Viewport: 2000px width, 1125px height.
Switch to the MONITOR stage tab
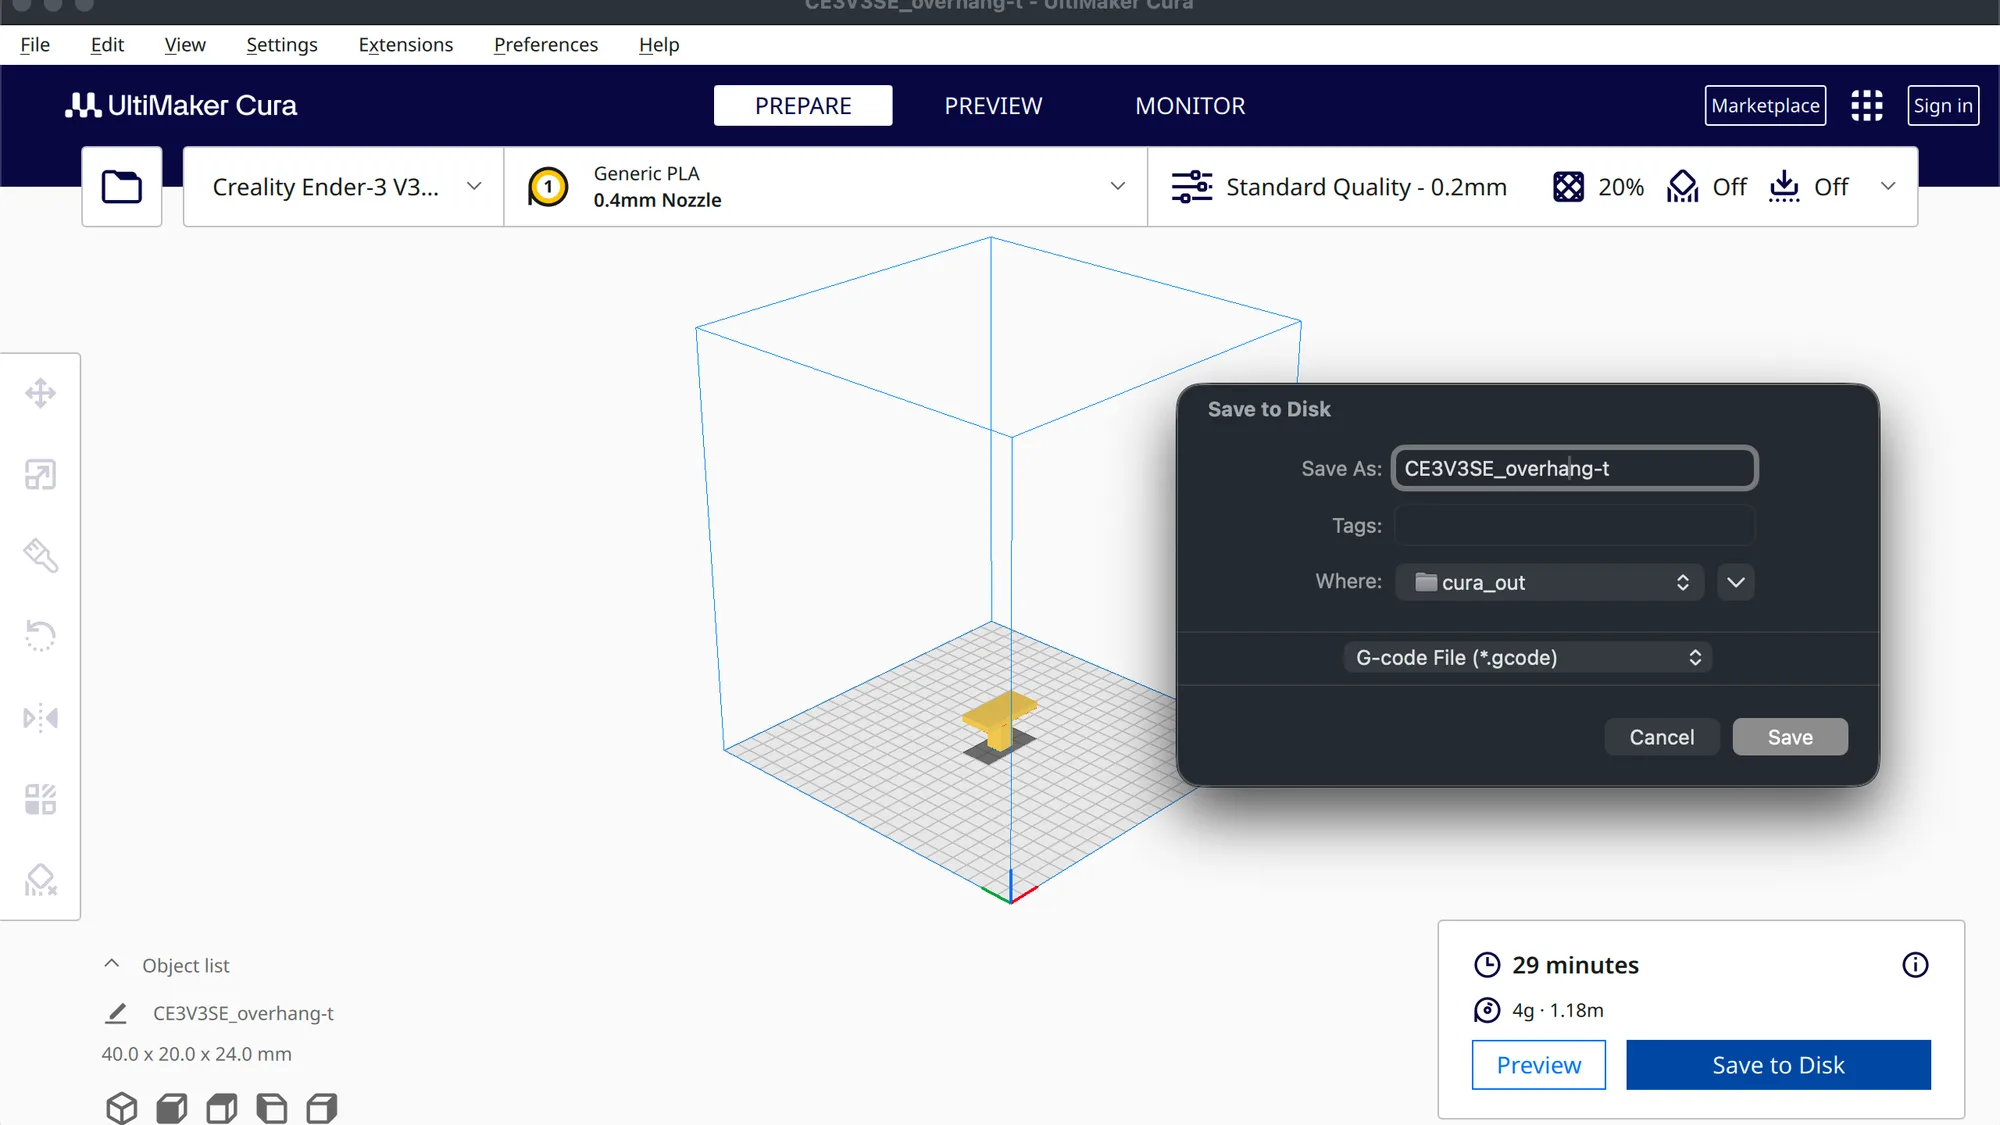[1190, 105]
